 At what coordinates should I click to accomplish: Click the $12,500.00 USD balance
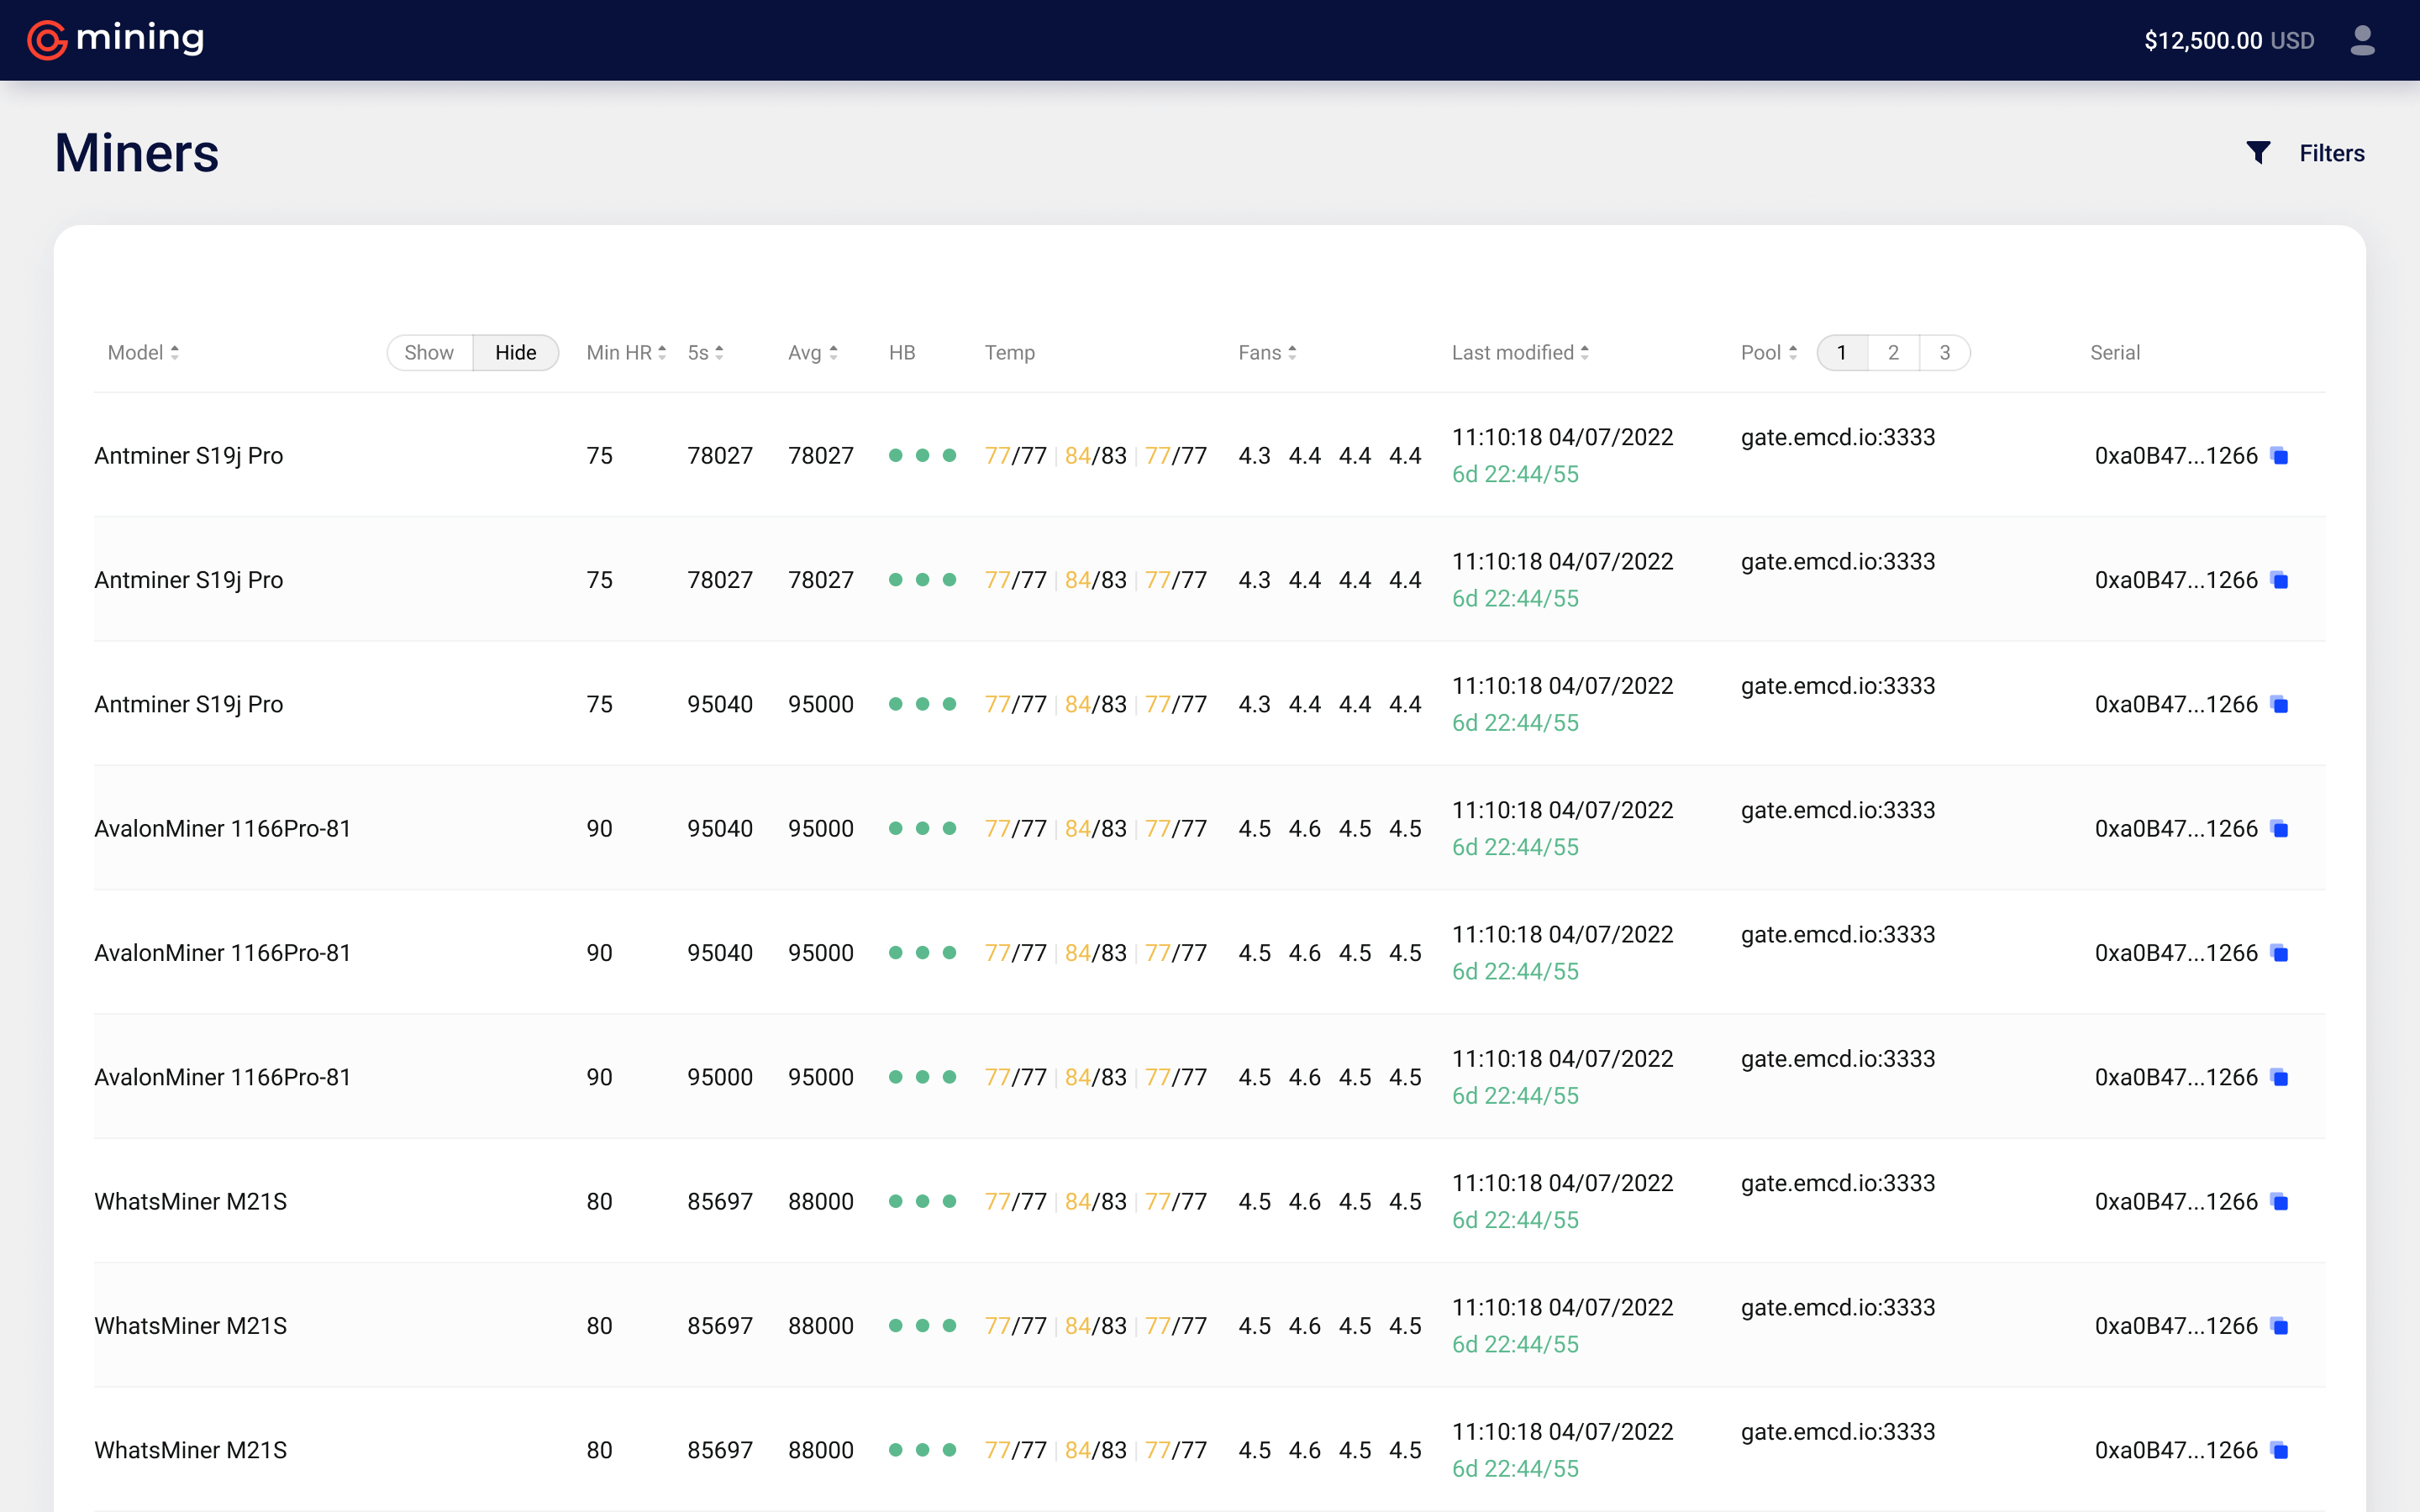(2229, 40)
